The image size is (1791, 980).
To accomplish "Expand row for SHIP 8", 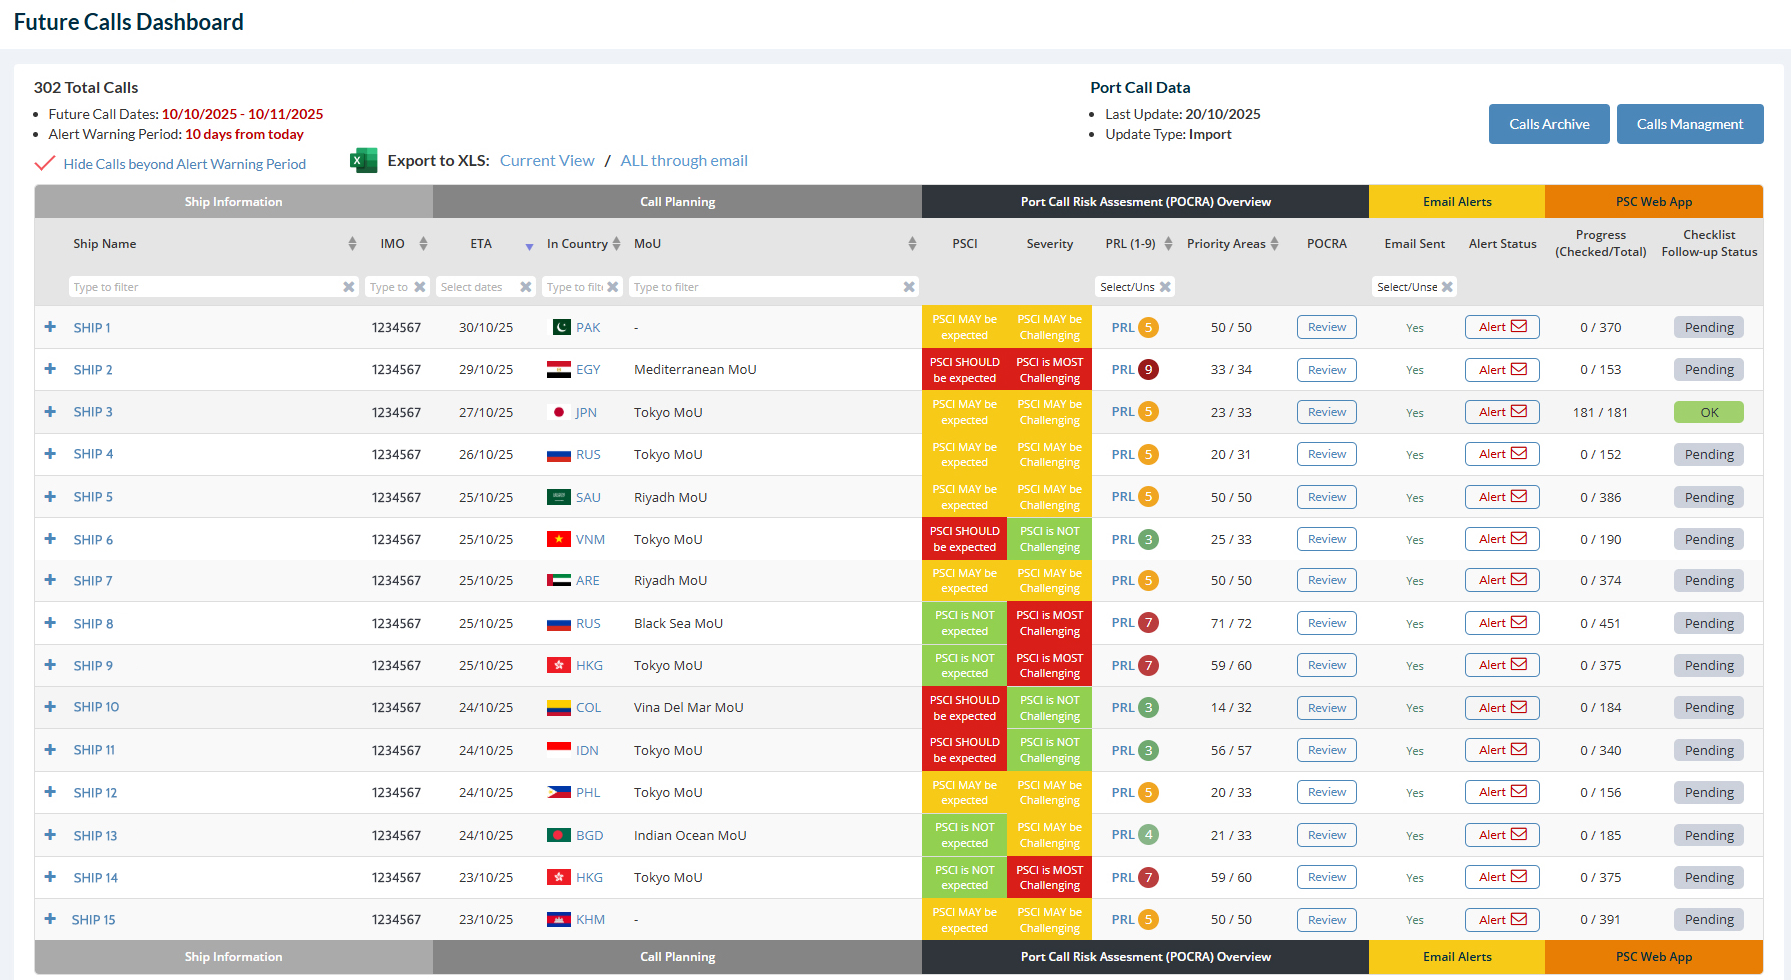I will click(x=50, y=623).
